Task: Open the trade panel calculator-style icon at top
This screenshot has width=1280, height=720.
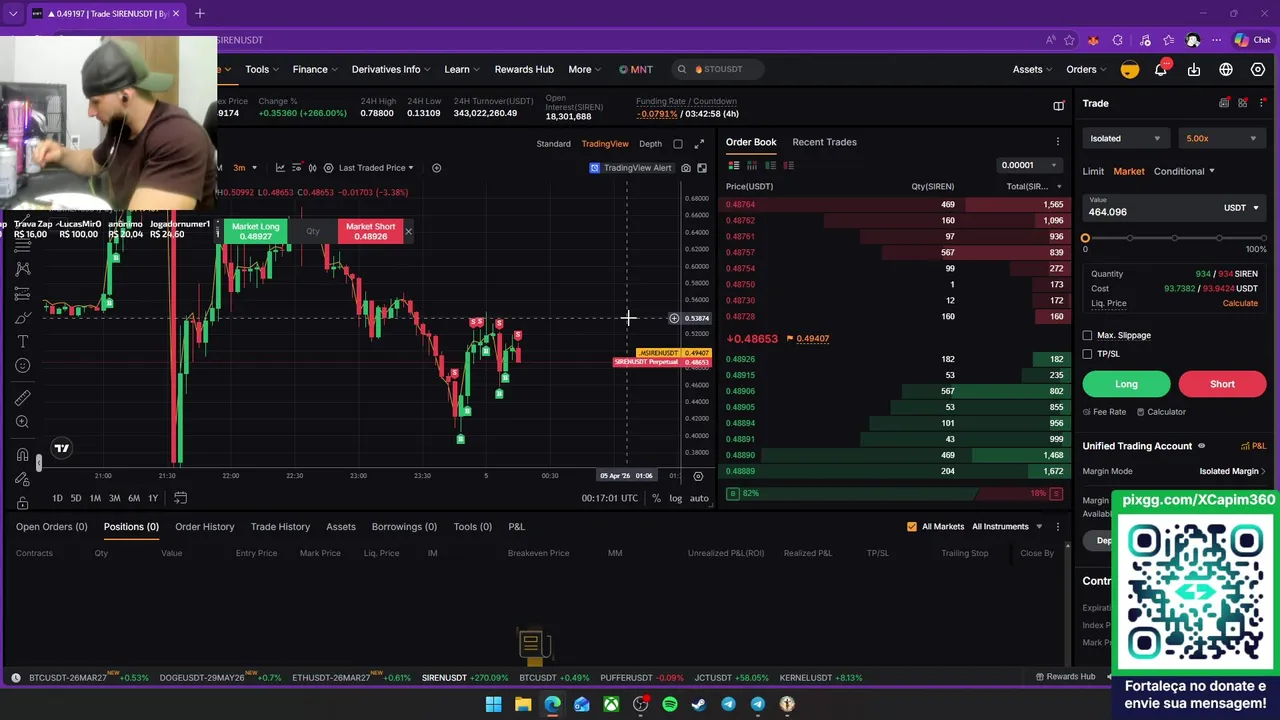Action: coord(1224,103)
